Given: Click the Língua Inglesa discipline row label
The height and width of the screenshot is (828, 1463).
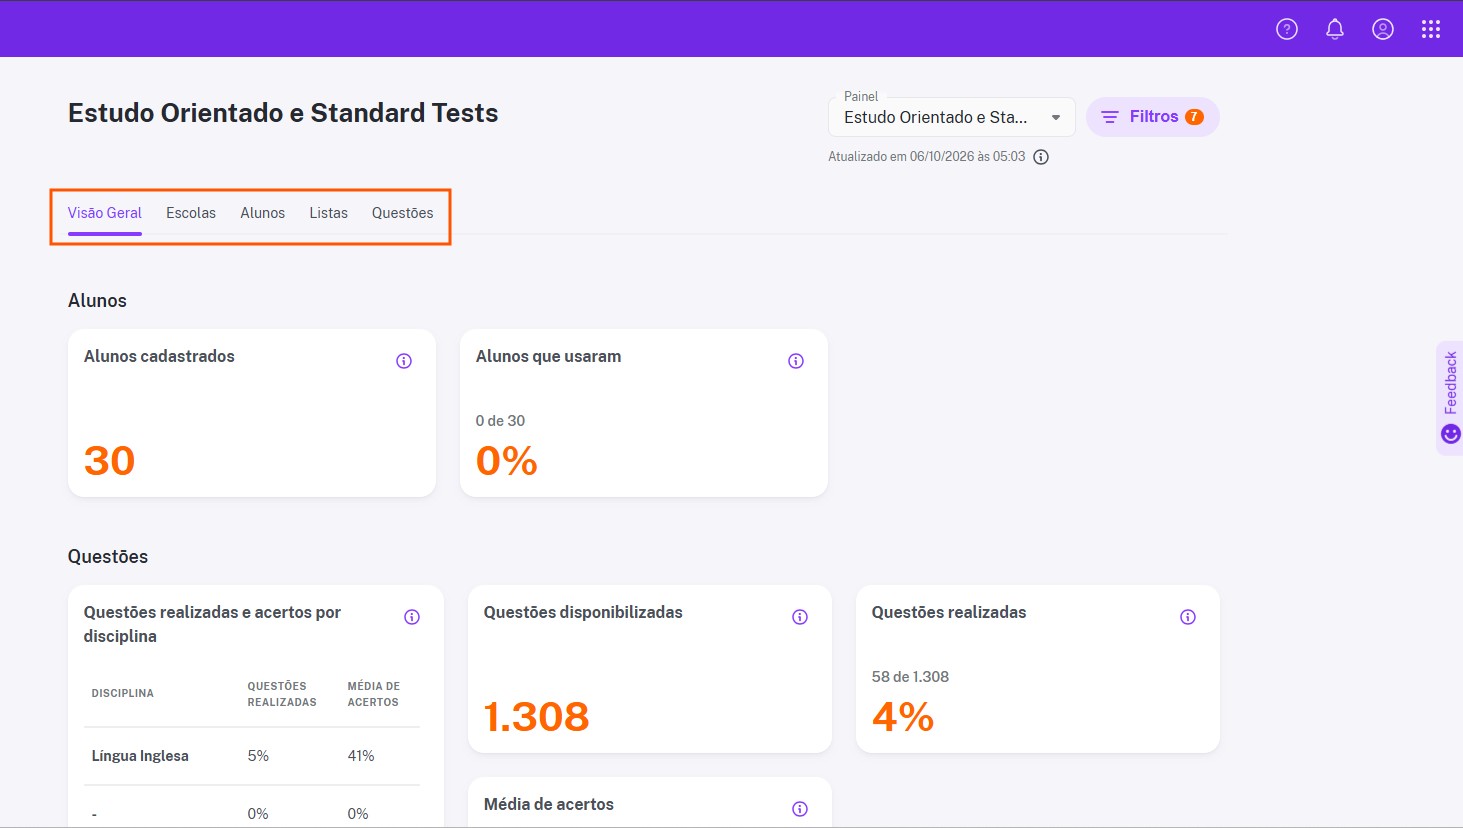Looking at the screenshot, I should tap(140, 756).
